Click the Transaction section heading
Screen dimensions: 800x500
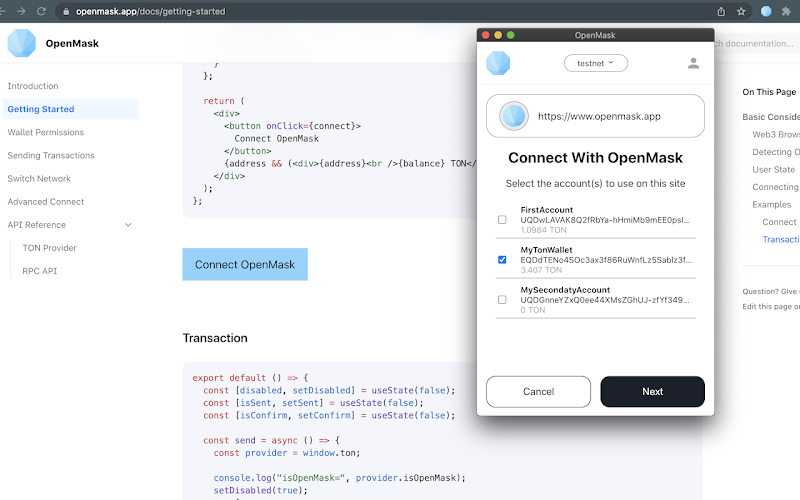[x=215, y=338]
